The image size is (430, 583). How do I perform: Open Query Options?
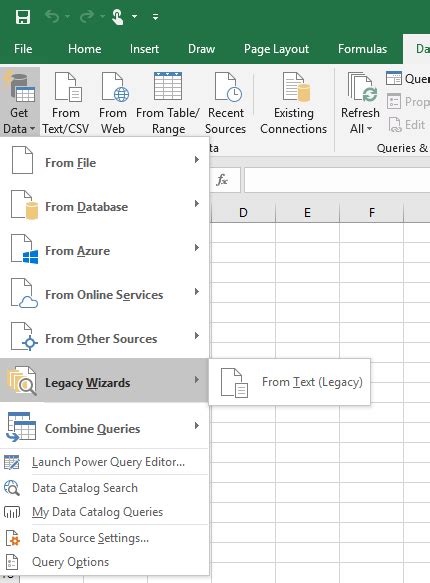104,562
